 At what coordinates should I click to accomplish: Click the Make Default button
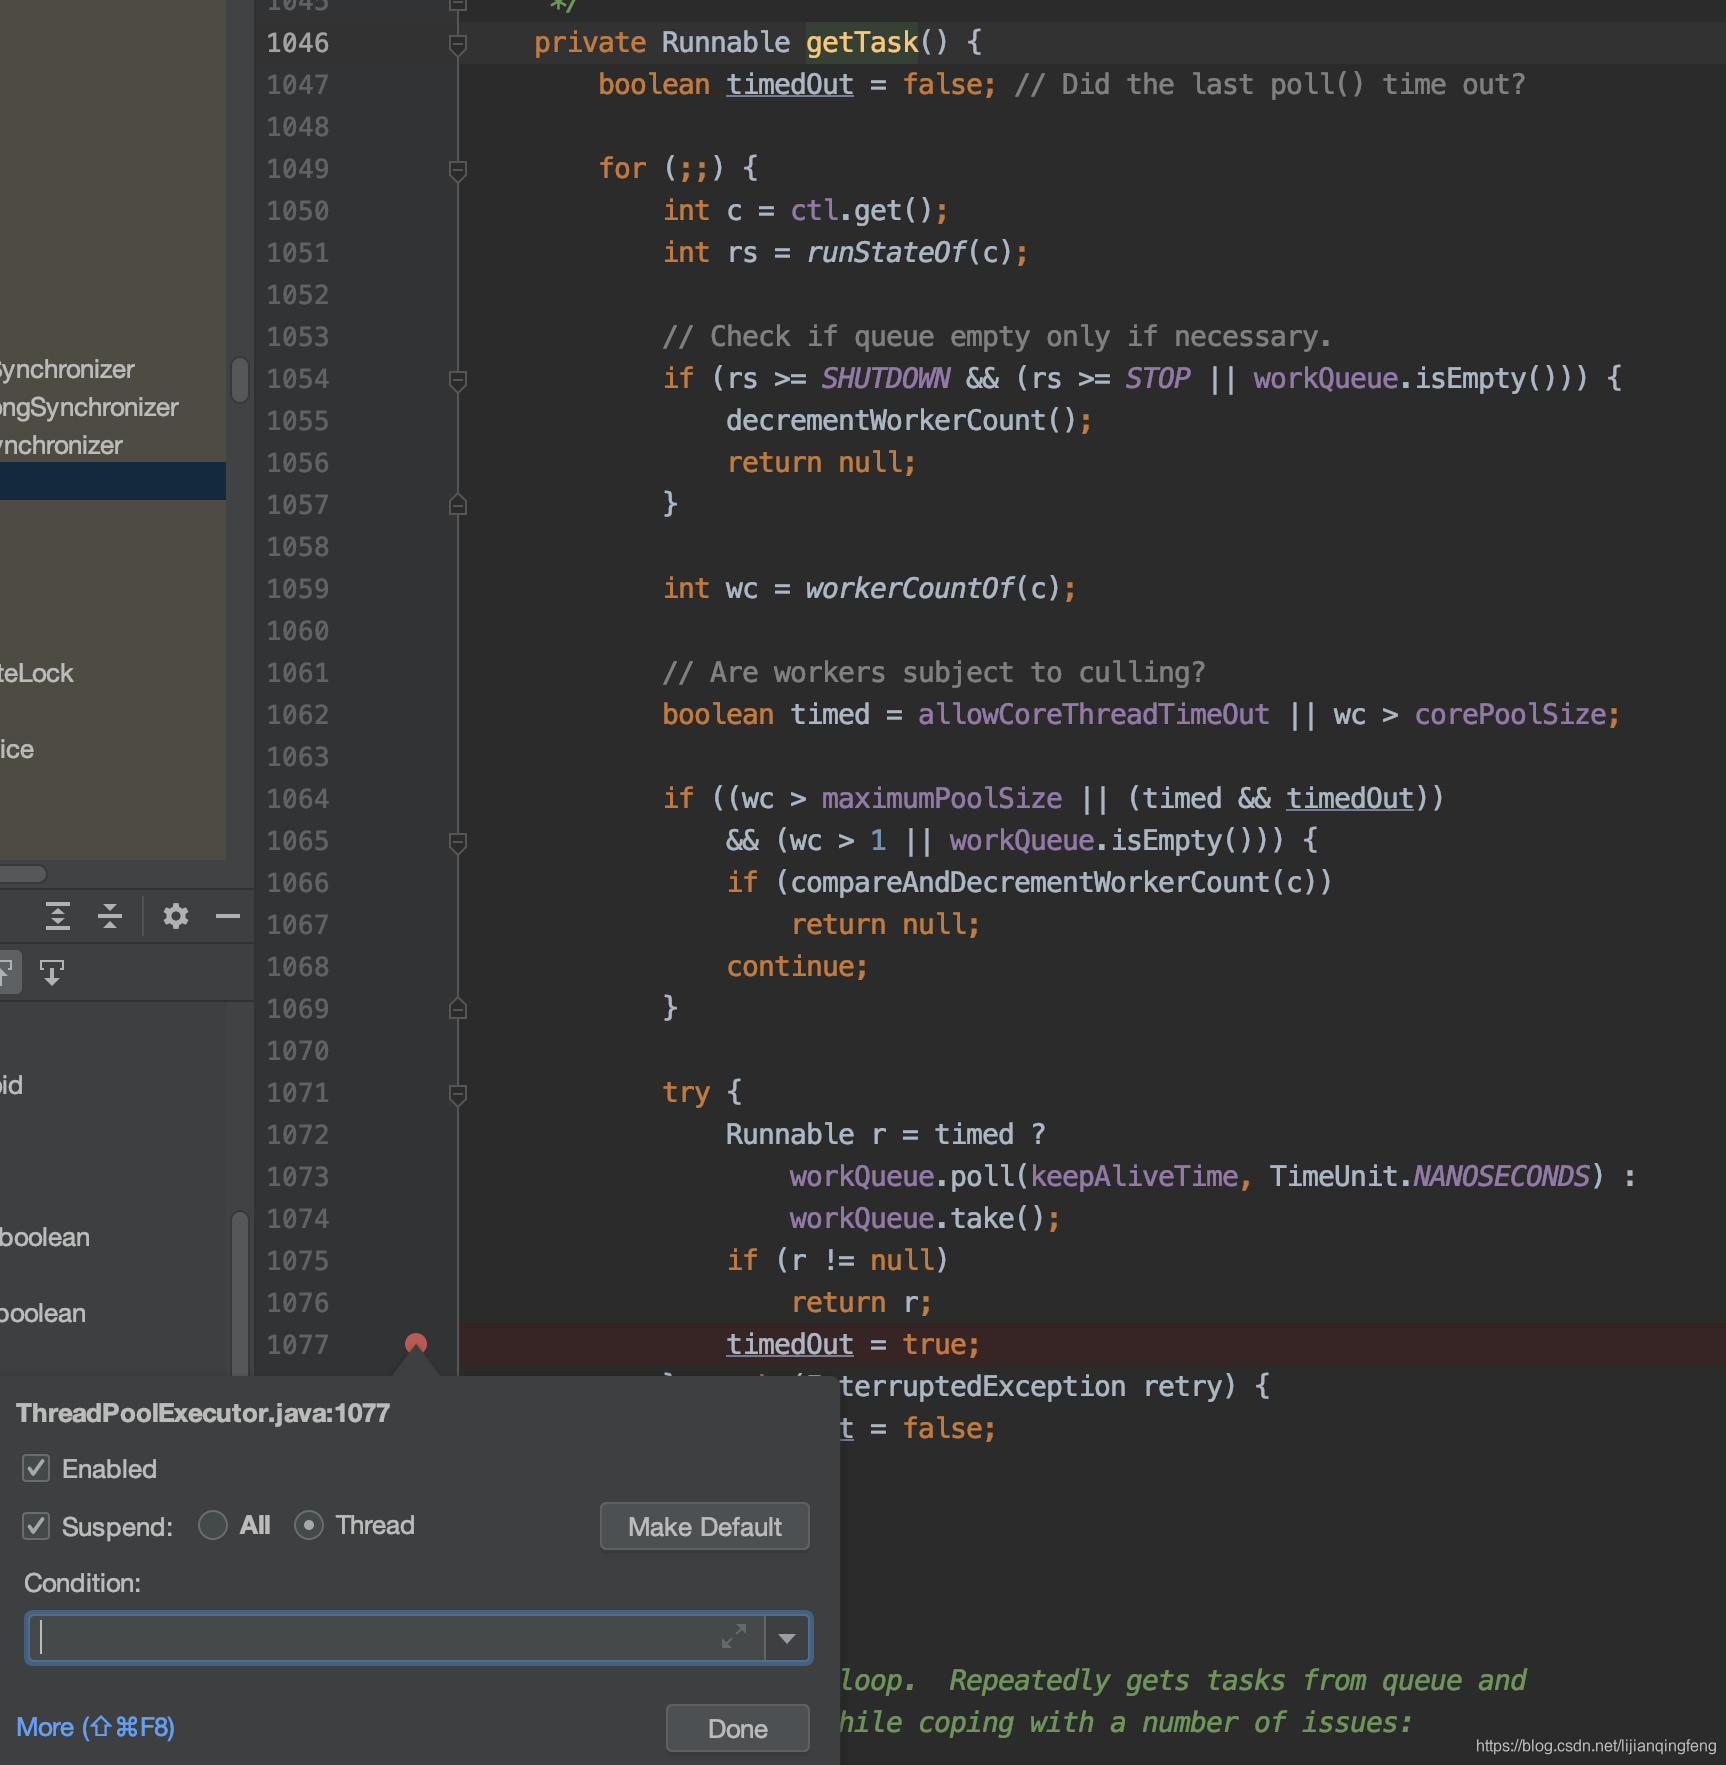click(x=705, y=1526)
